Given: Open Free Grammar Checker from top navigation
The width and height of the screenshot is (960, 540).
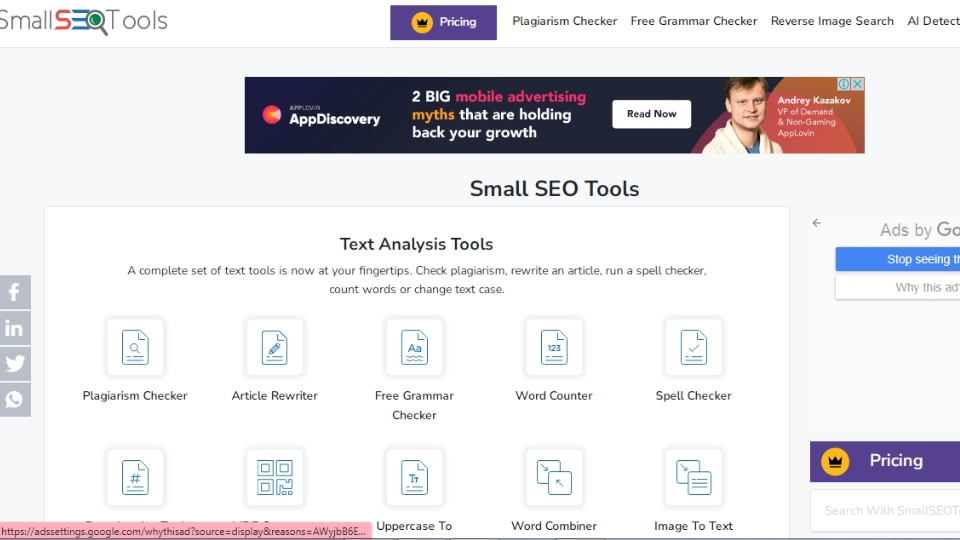Looking at the screenshot, I should pos(694,21).
